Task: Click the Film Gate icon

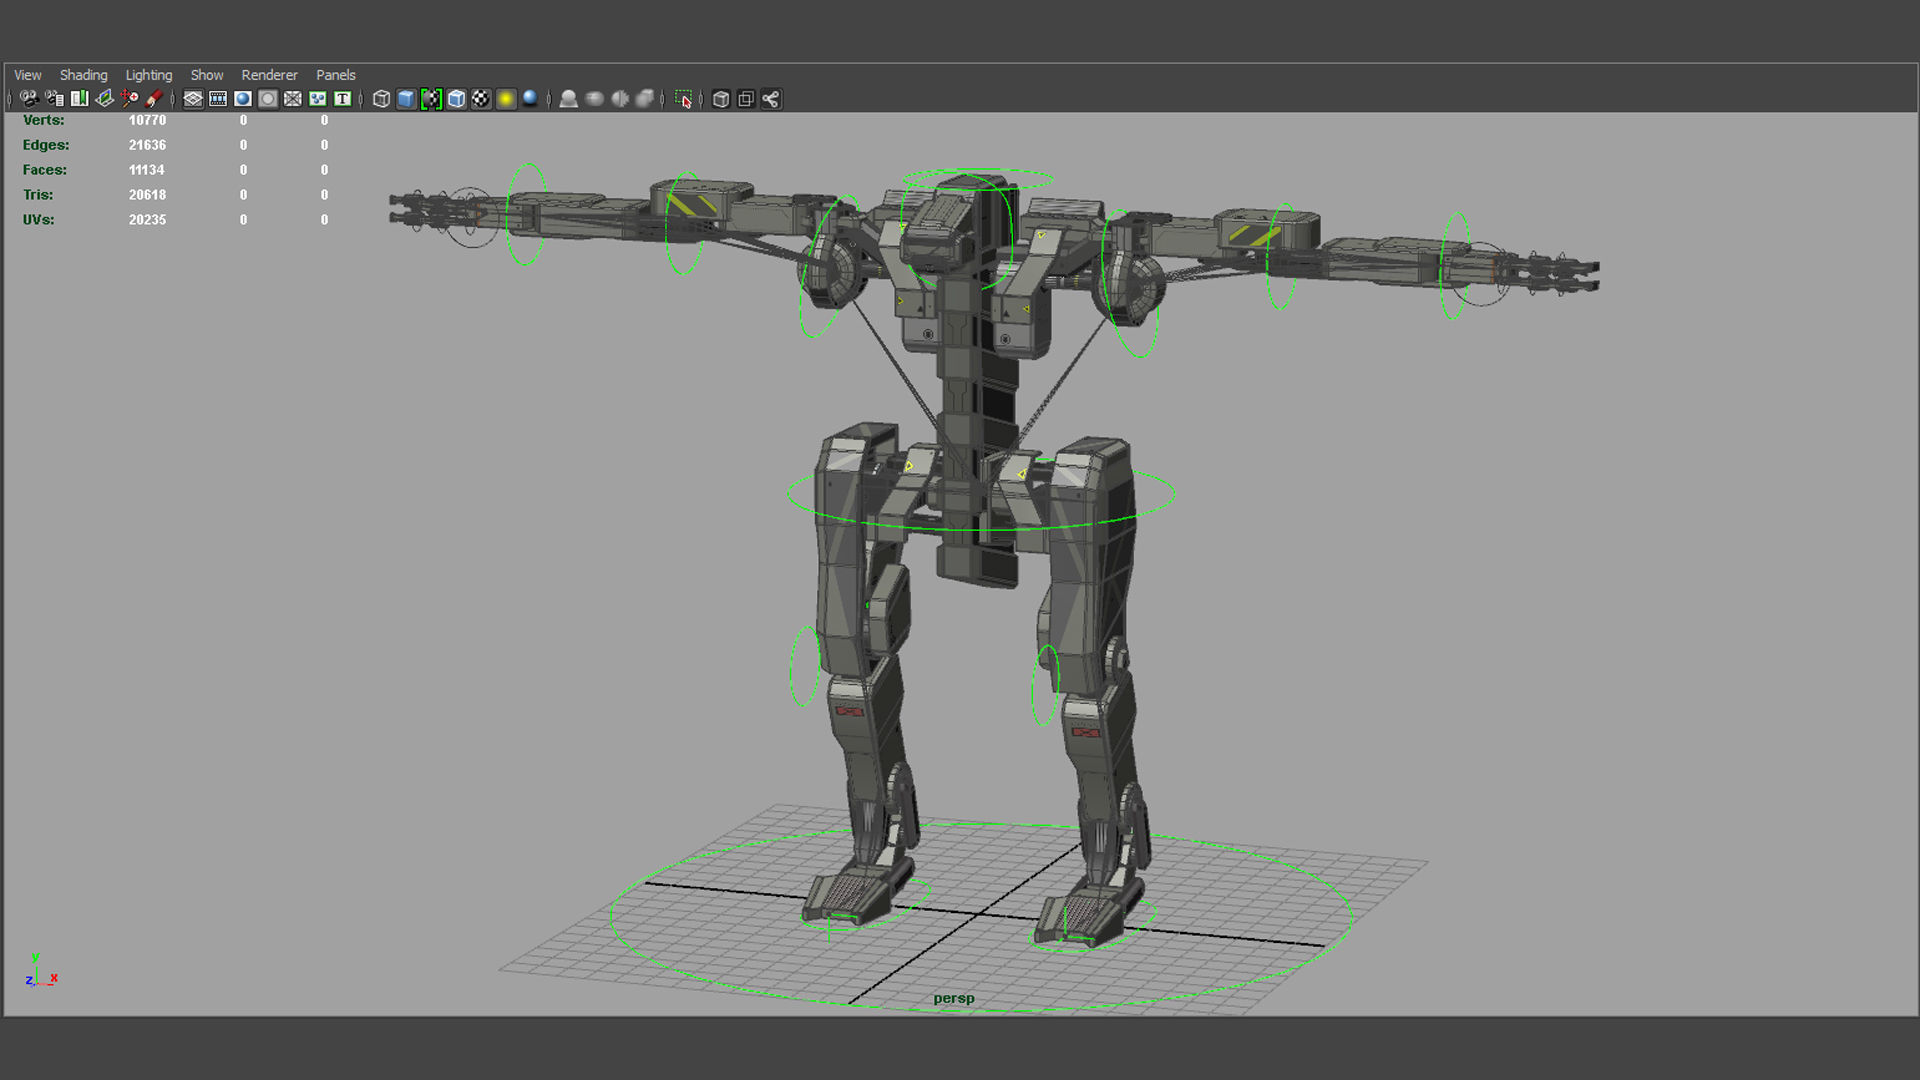Action: coord(218,99)
